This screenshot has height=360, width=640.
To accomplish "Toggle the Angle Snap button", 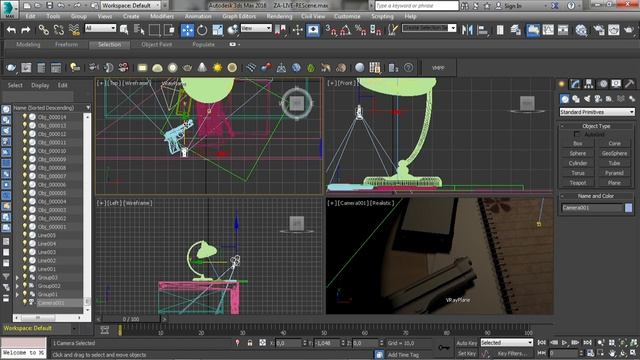I will [345, 30].
